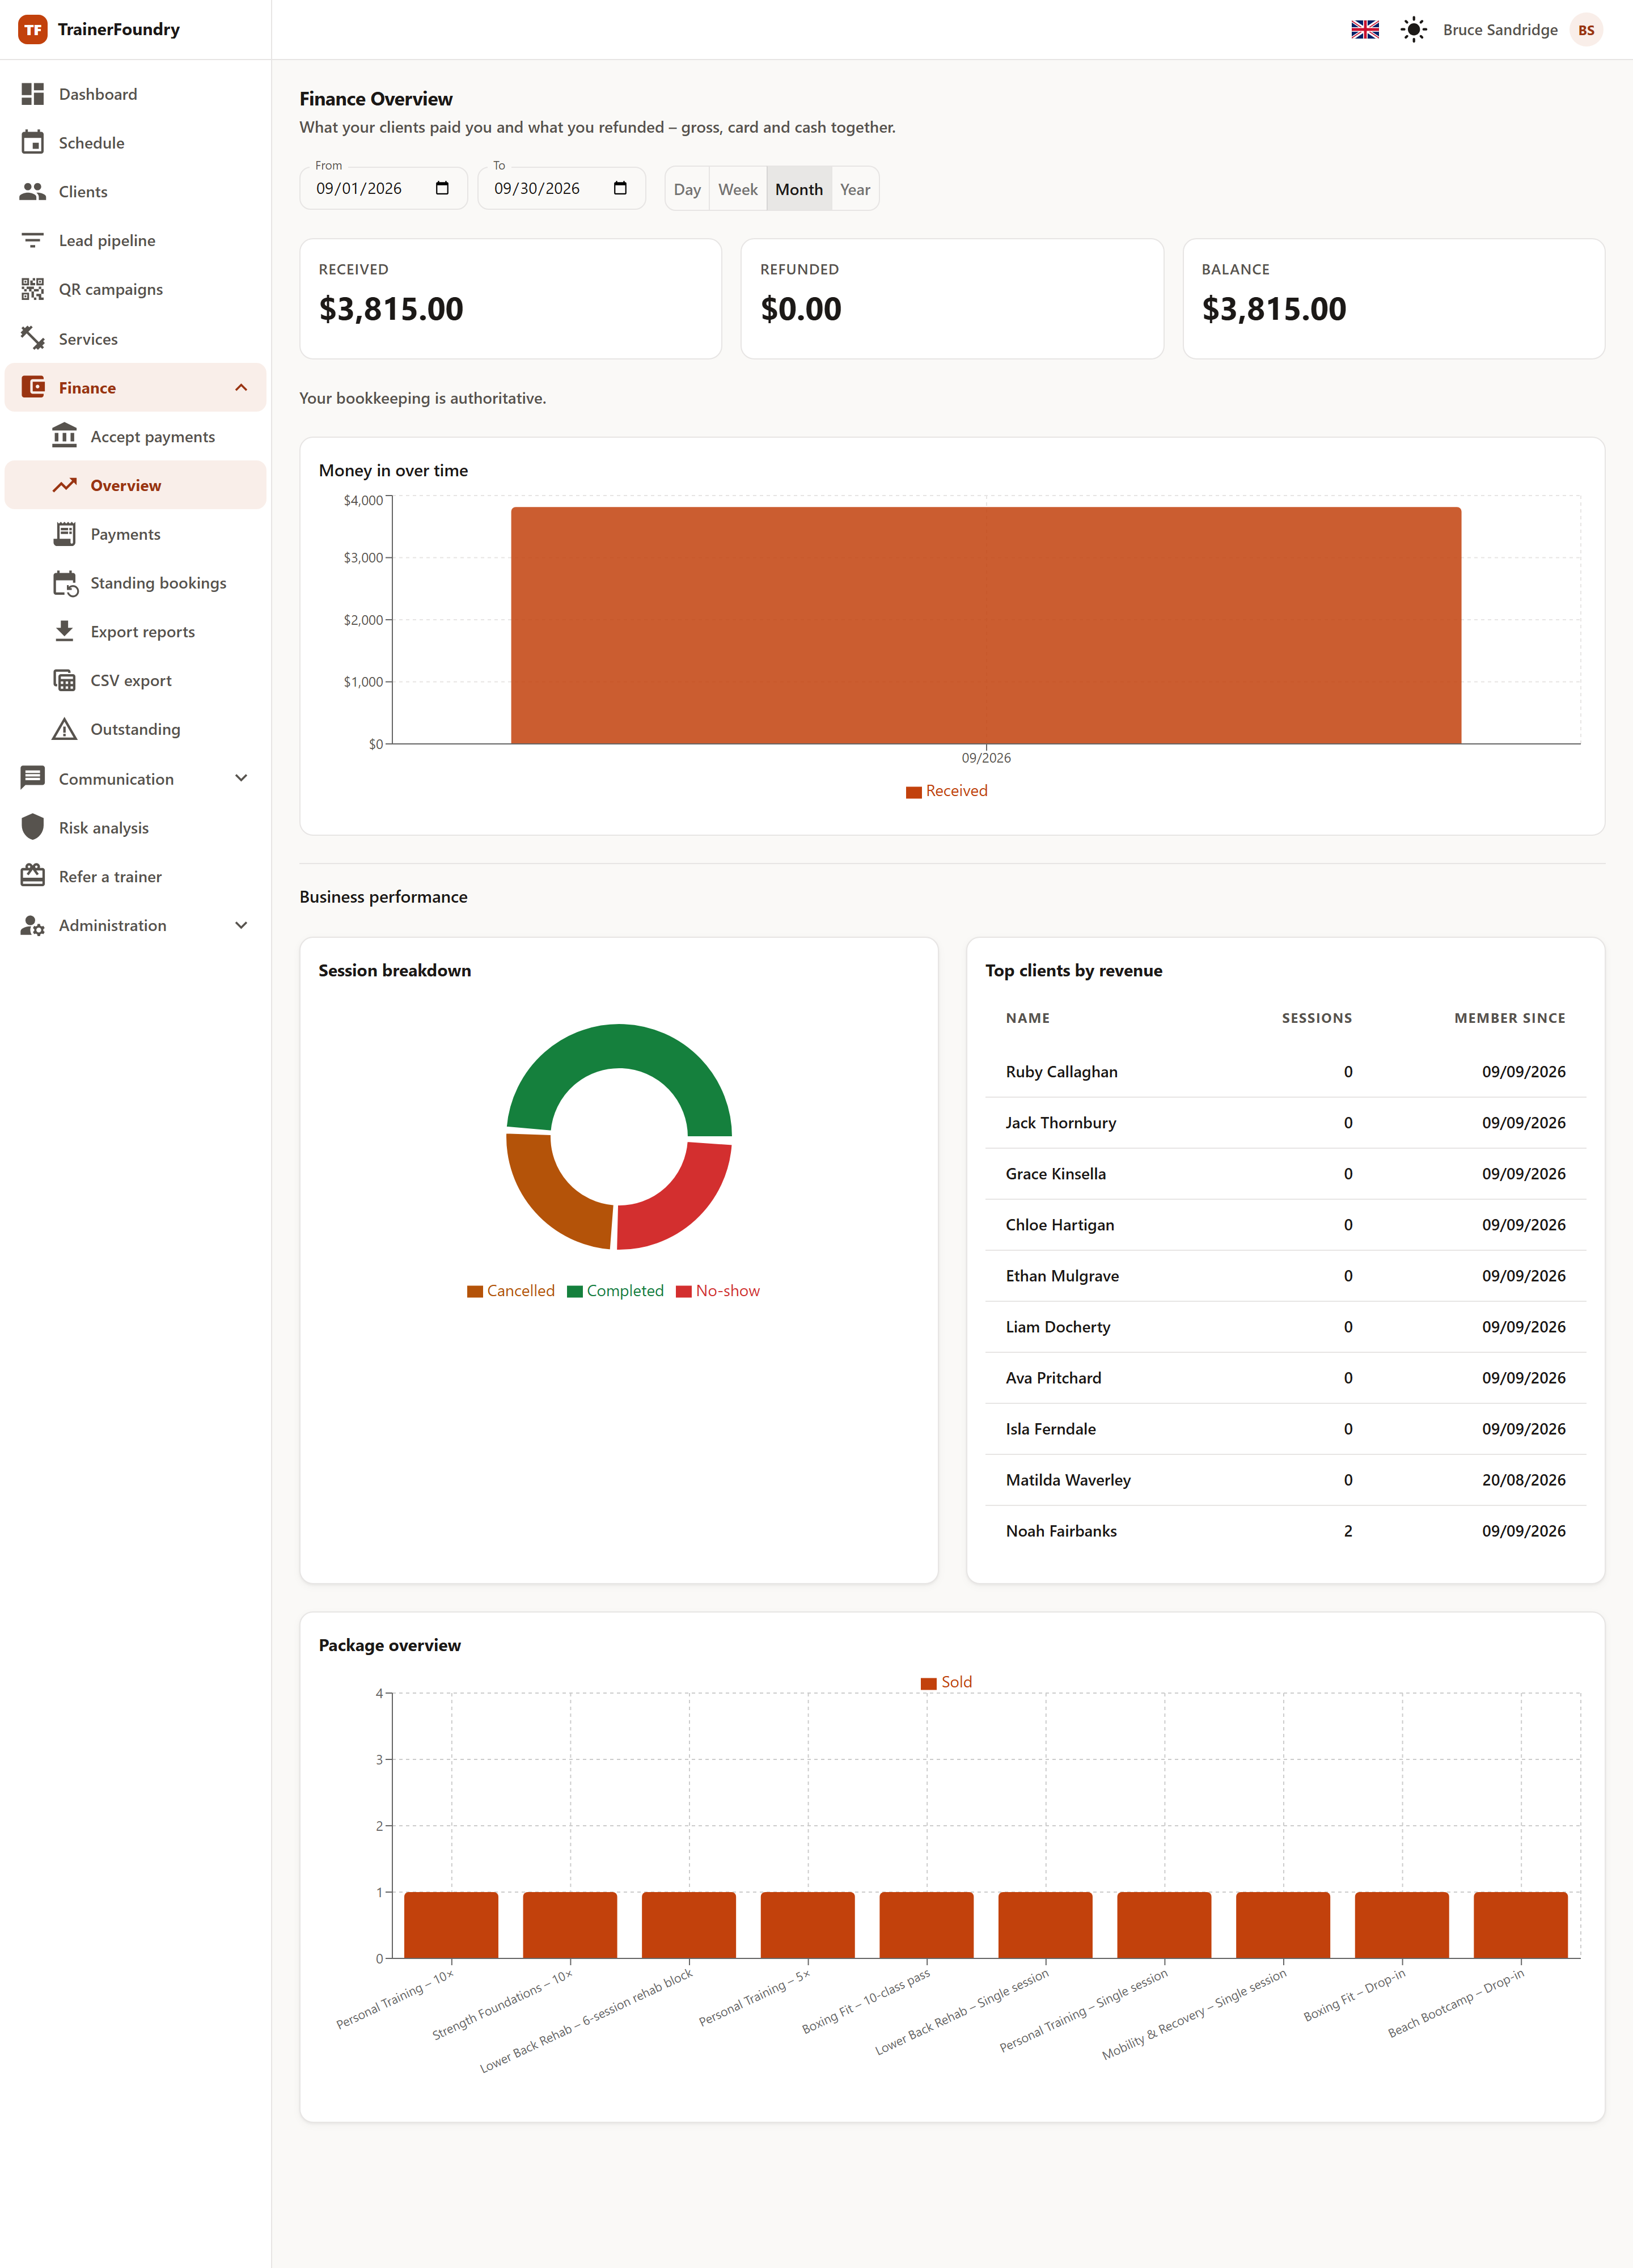The image size is (1633, 2268).
Task: Click the Export reports download icon
Action: (65, 631)
